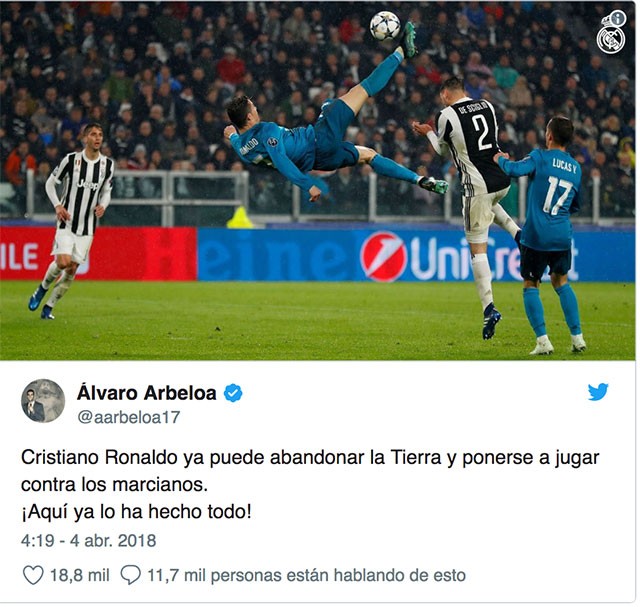Open the info icon on photo
The width and height of the screenshot is (640, 607).
coord(619,18)
